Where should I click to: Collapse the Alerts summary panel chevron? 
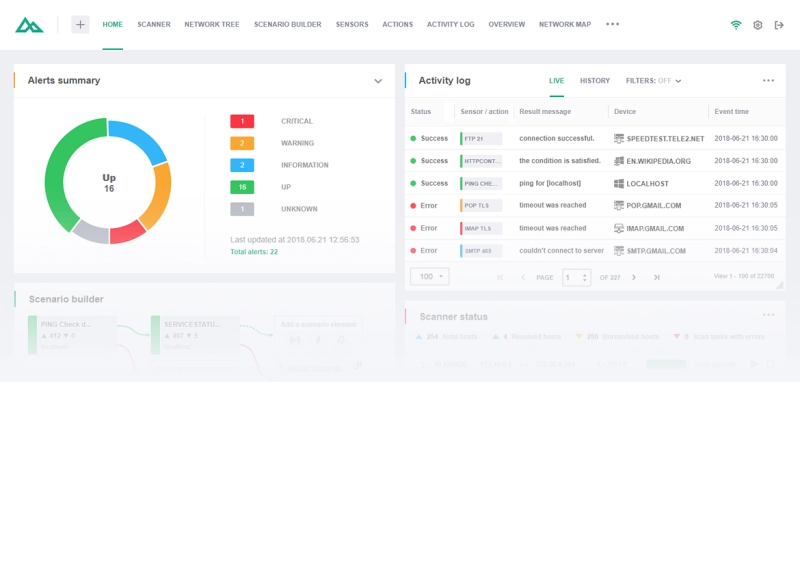tap(378, 81)
